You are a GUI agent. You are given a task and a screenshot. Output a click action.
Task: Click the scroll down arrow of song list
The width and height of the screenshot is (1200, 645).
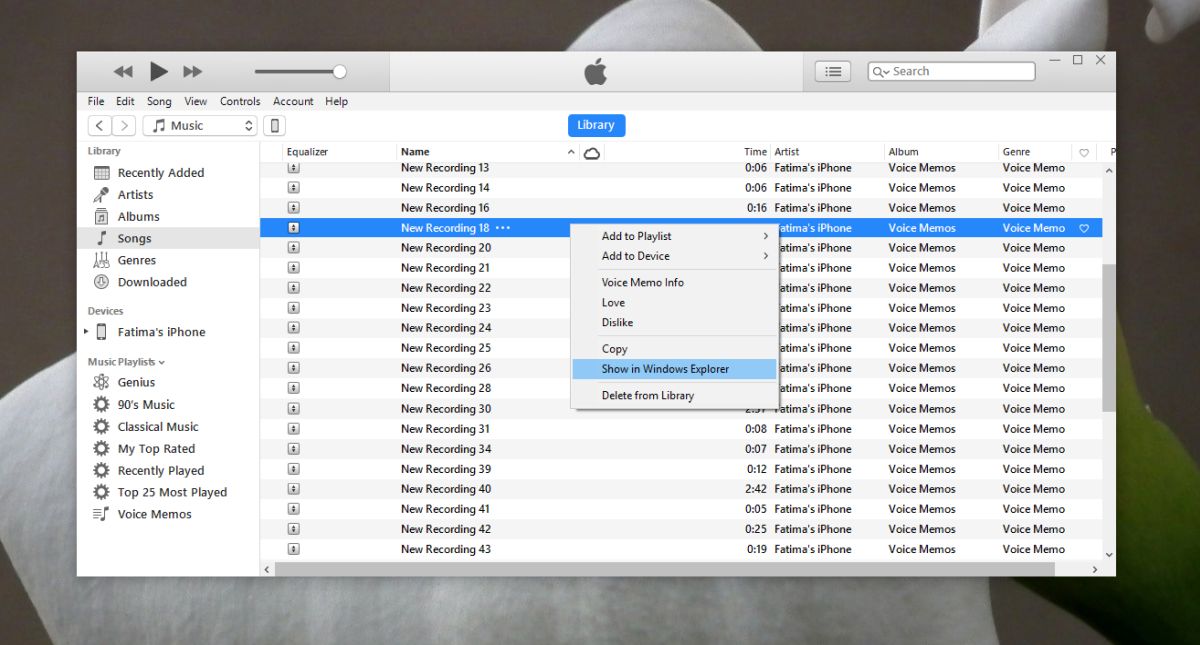(1108, 553)
